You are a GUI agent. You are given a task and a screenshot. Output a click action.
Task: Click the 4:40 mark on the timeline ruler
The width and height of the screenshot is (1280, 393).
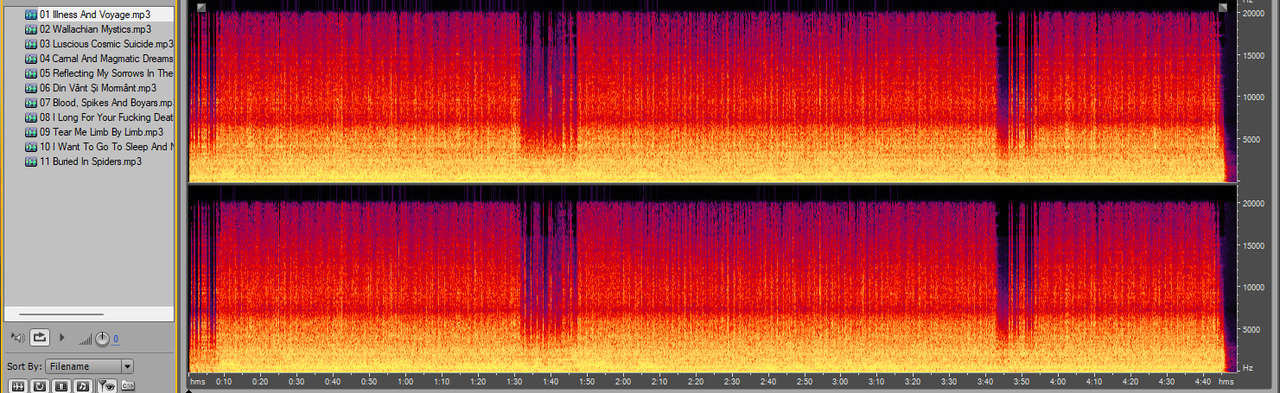[x=1202, y=382]
